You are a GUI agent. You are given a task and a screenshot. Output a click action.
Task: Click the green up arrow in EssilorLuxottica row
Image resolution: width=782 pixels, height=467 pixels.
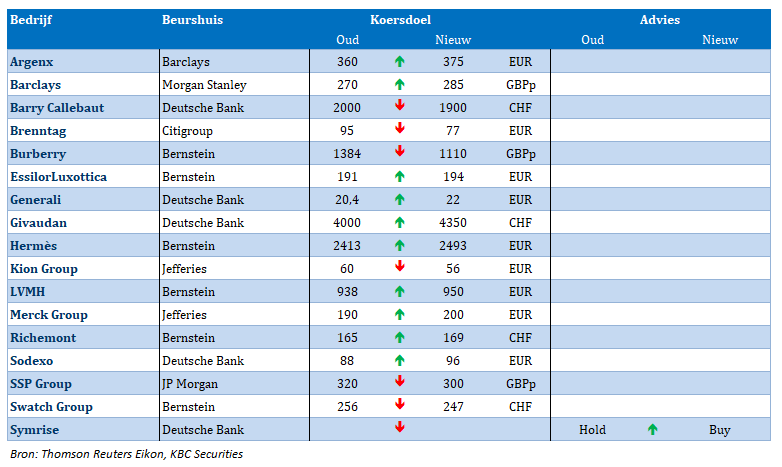(x=399, y=176)
